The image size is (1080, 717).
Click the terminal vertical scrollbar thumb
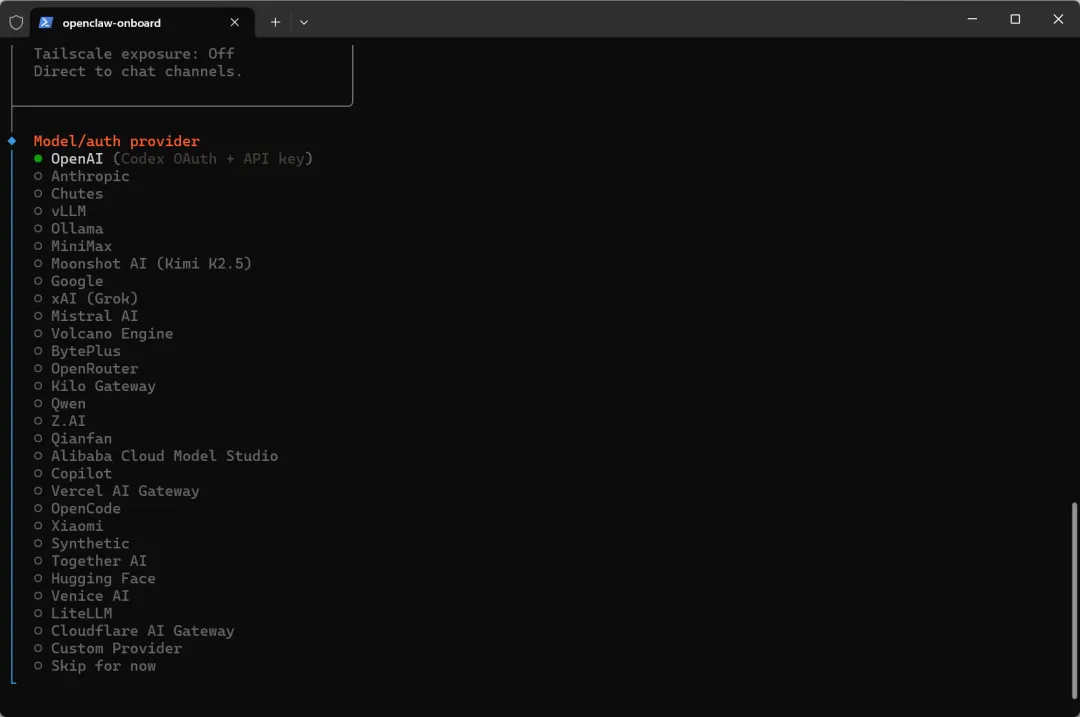click(x=1074, y=601)
